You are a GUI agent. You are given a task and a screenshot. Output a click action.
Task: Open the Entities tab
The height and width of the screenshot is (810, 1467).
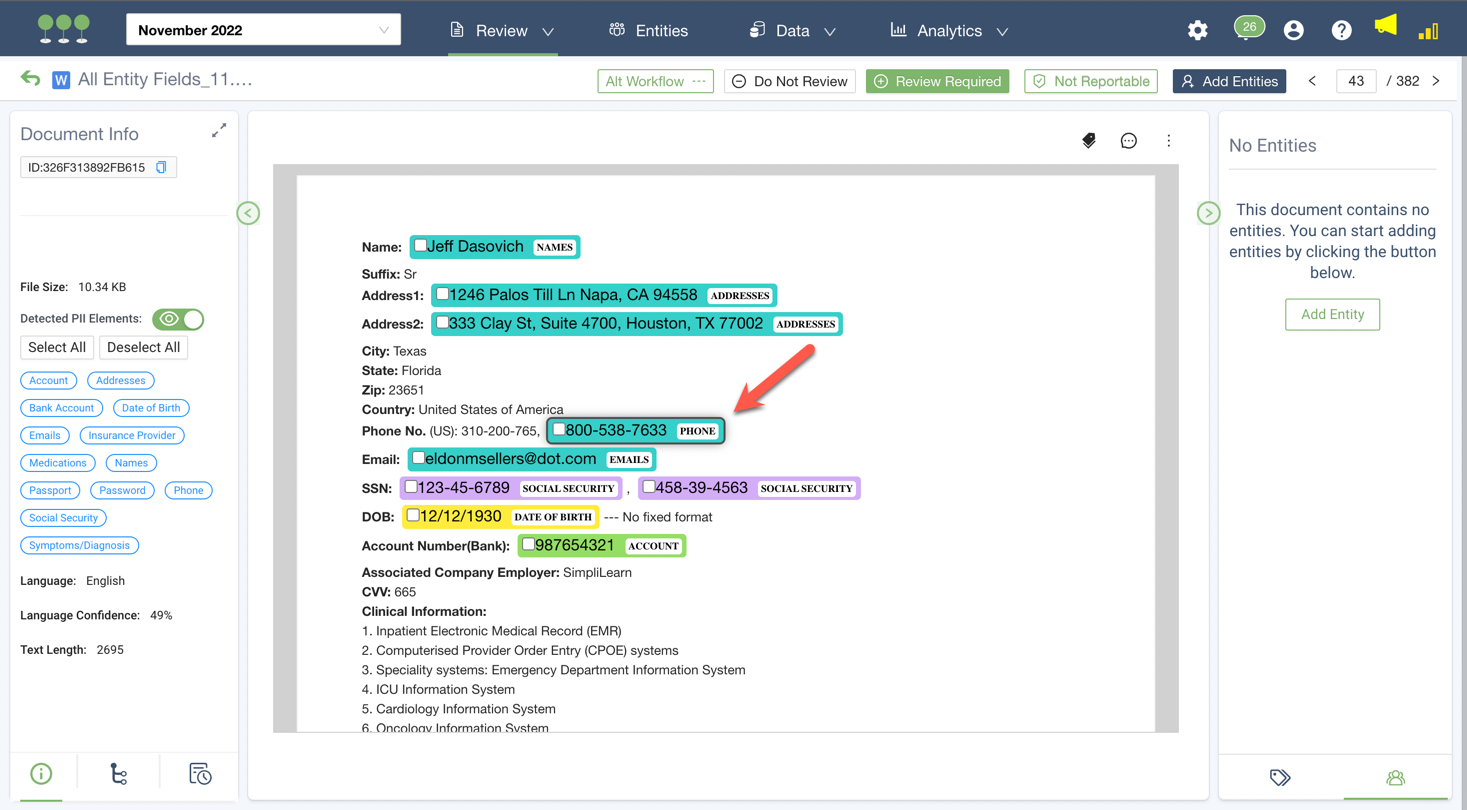click(x=648, y=31)
